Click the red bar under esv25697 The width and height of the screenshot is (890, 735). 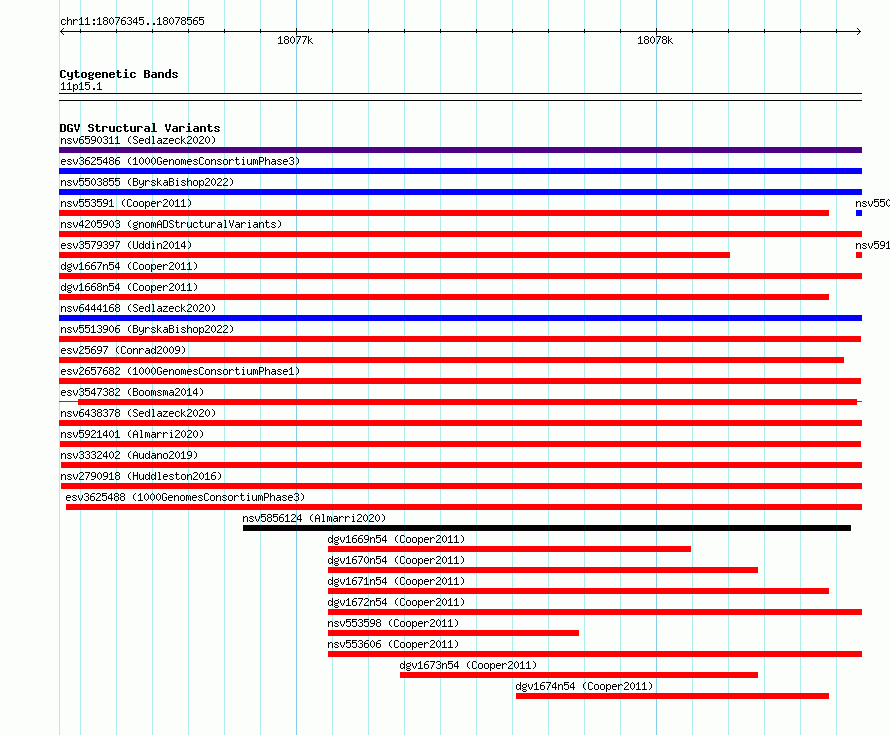451,360
